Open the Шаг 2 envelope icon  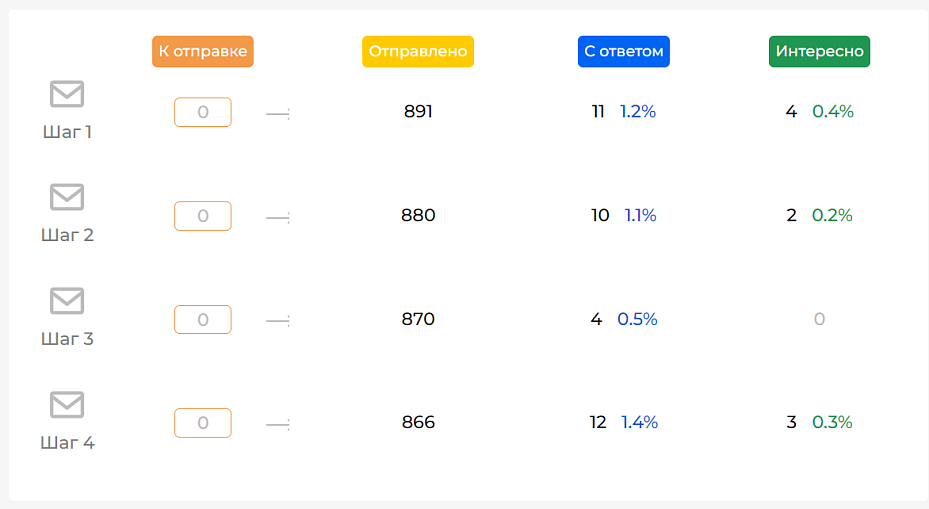click(x=67, y=197)
